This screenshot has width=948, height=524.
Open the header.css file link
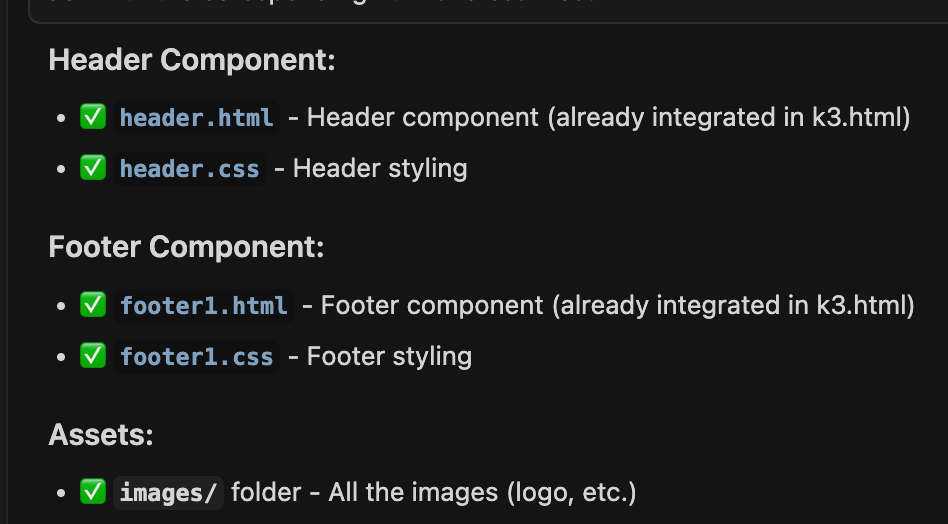pos(189,168)
